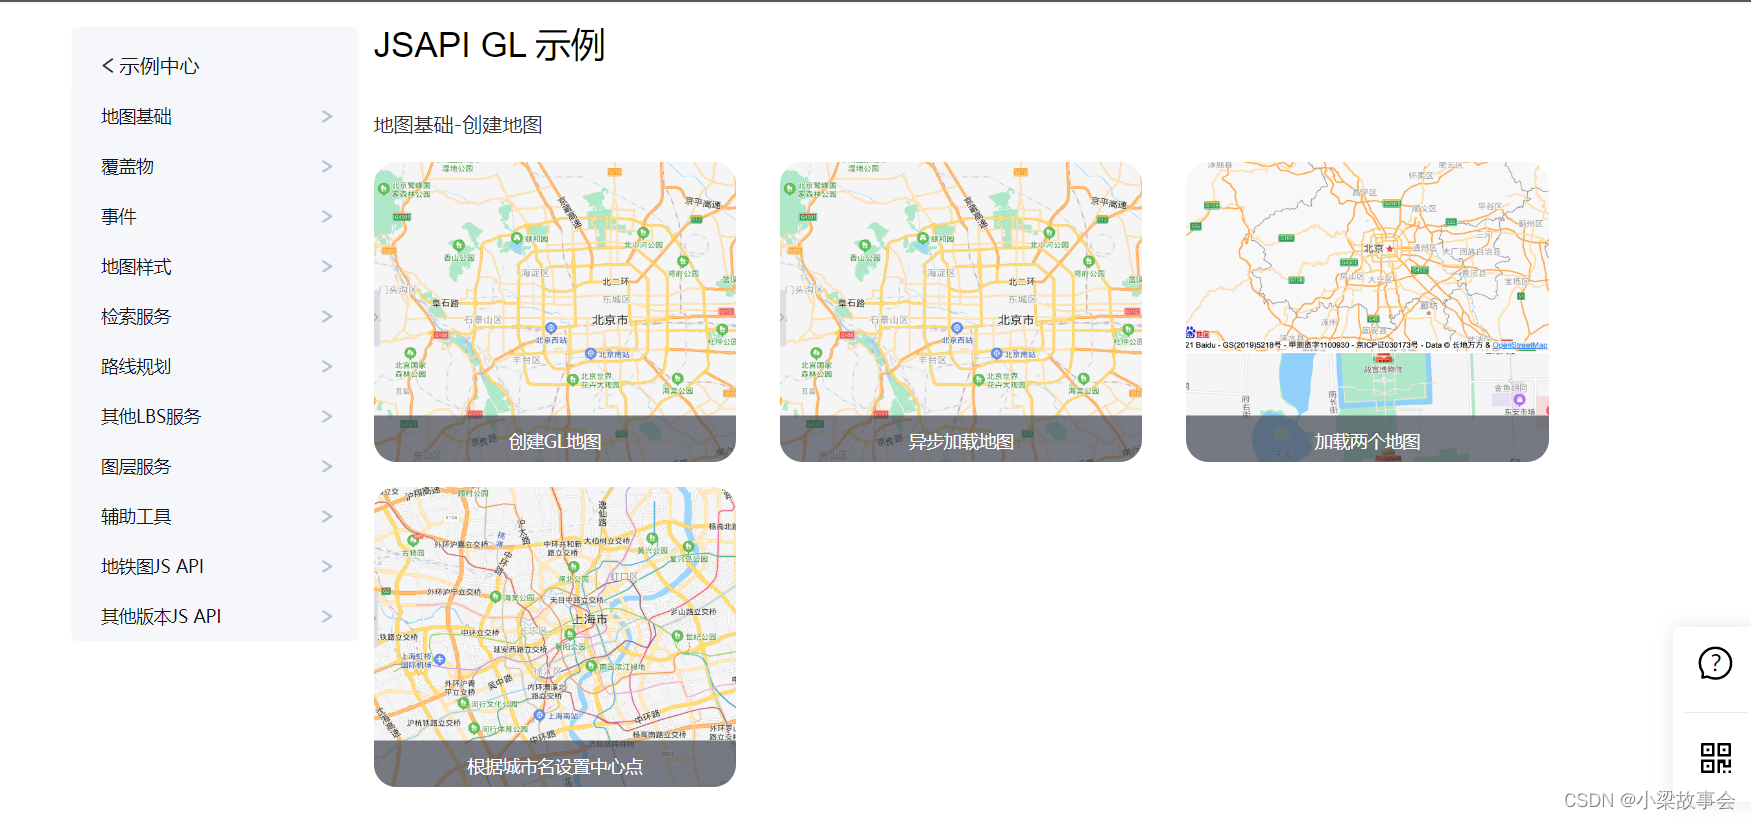The height and width of the screenshot is (819, 1751).
Task: Expand the 地图样式 chevron arrow
Action: pos(327,267)
